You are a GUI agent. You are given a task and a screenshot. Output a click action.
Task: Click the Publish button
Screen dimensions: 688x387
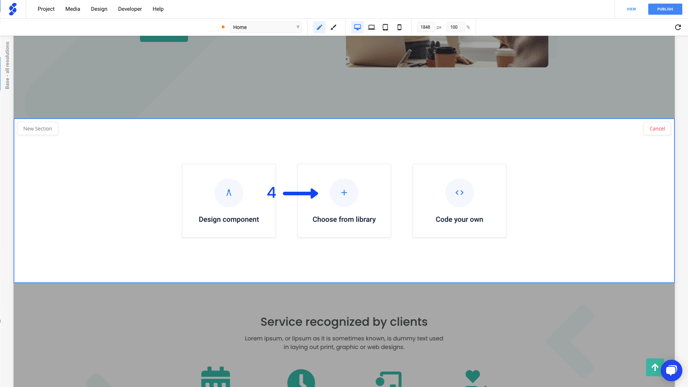pyautogui.click(x=665, y=9)
